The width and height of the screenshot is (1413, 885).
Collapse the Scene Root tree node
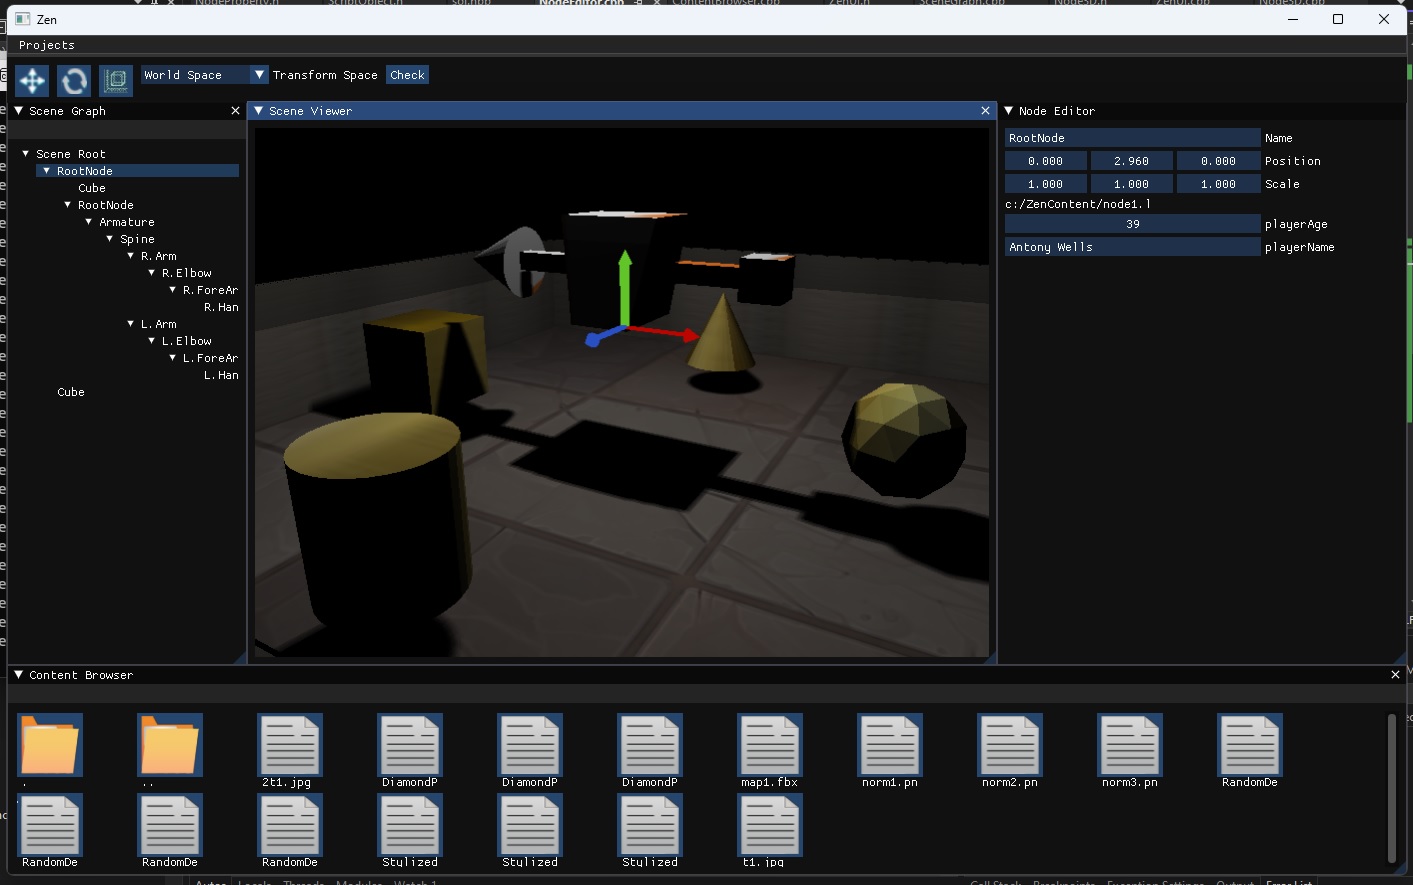click(26, 154)
